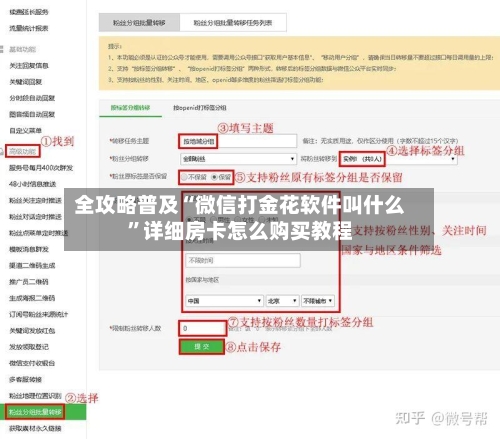Open the 全部粉丝 source group dropdown
Screen dimensions: 500x439
[x=238, y=159]
